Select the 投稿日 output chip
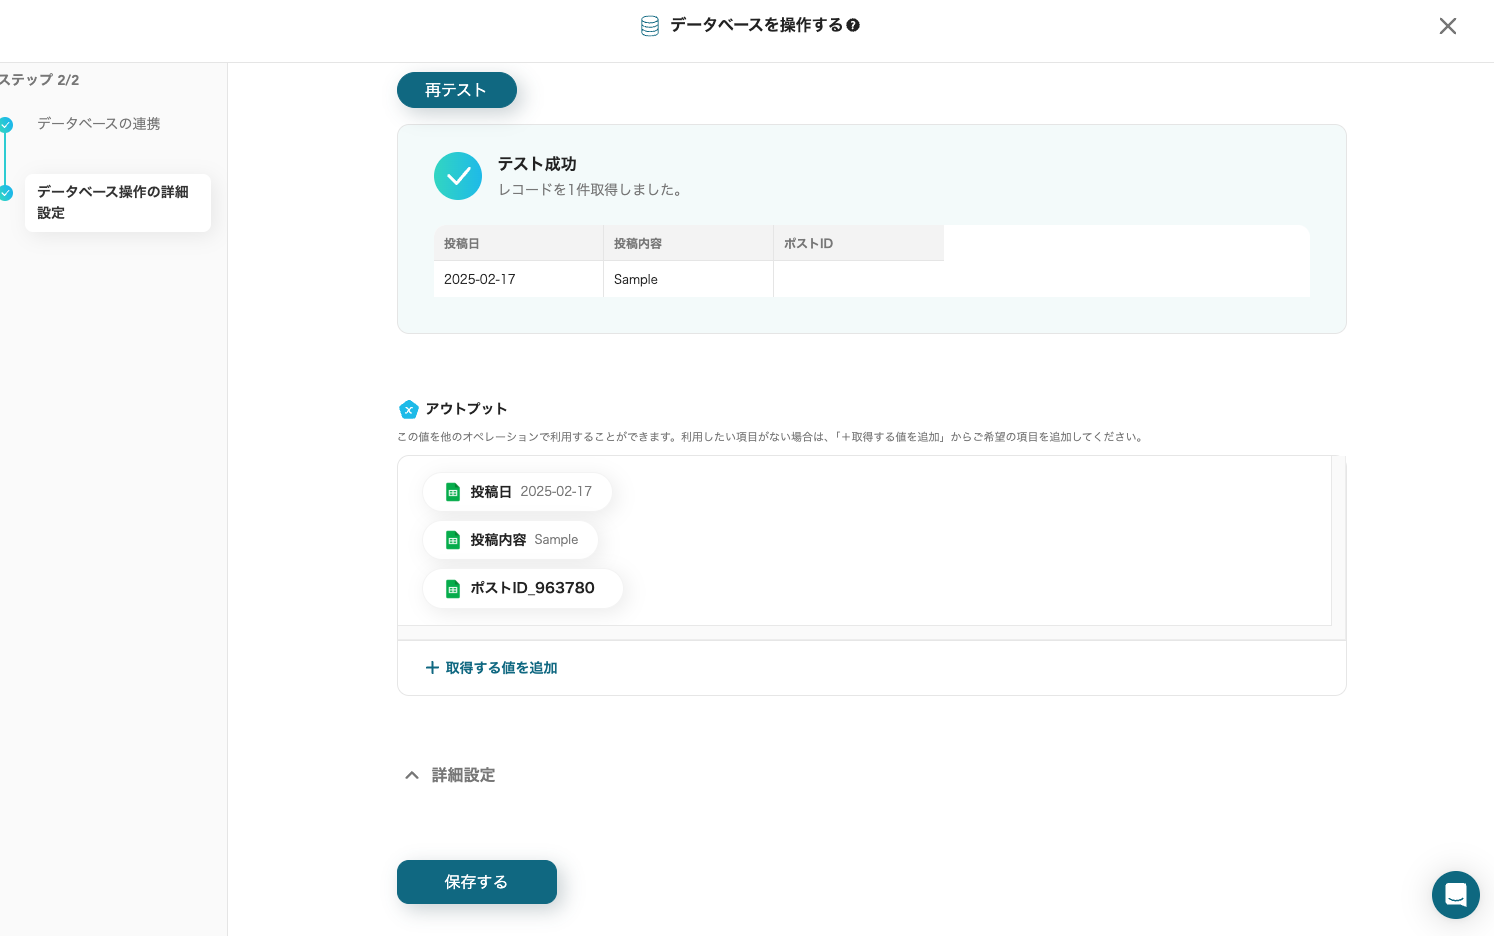Screen dimensions: 1494x936 tap(517, 492)
